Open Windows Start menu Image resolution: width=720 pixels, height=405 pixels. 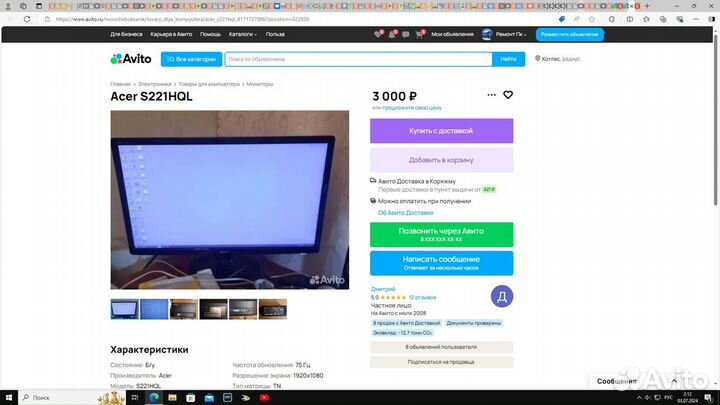point(9,397)
